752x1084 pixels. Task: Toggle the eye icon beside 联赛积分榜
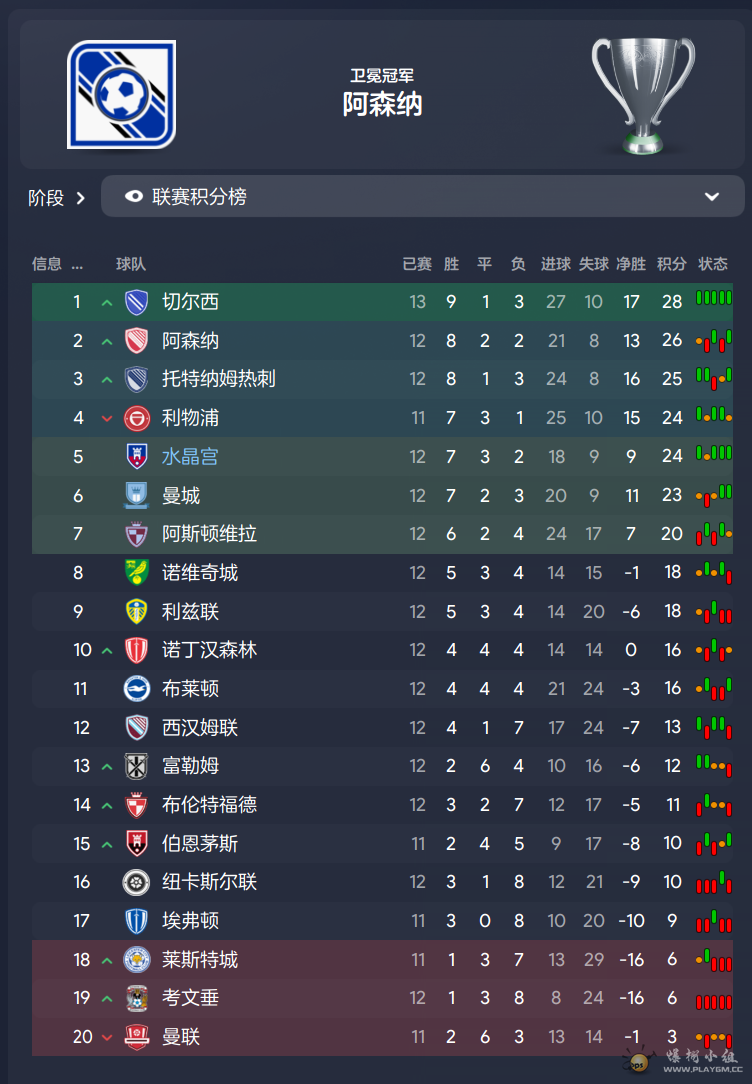pos(133,197)
